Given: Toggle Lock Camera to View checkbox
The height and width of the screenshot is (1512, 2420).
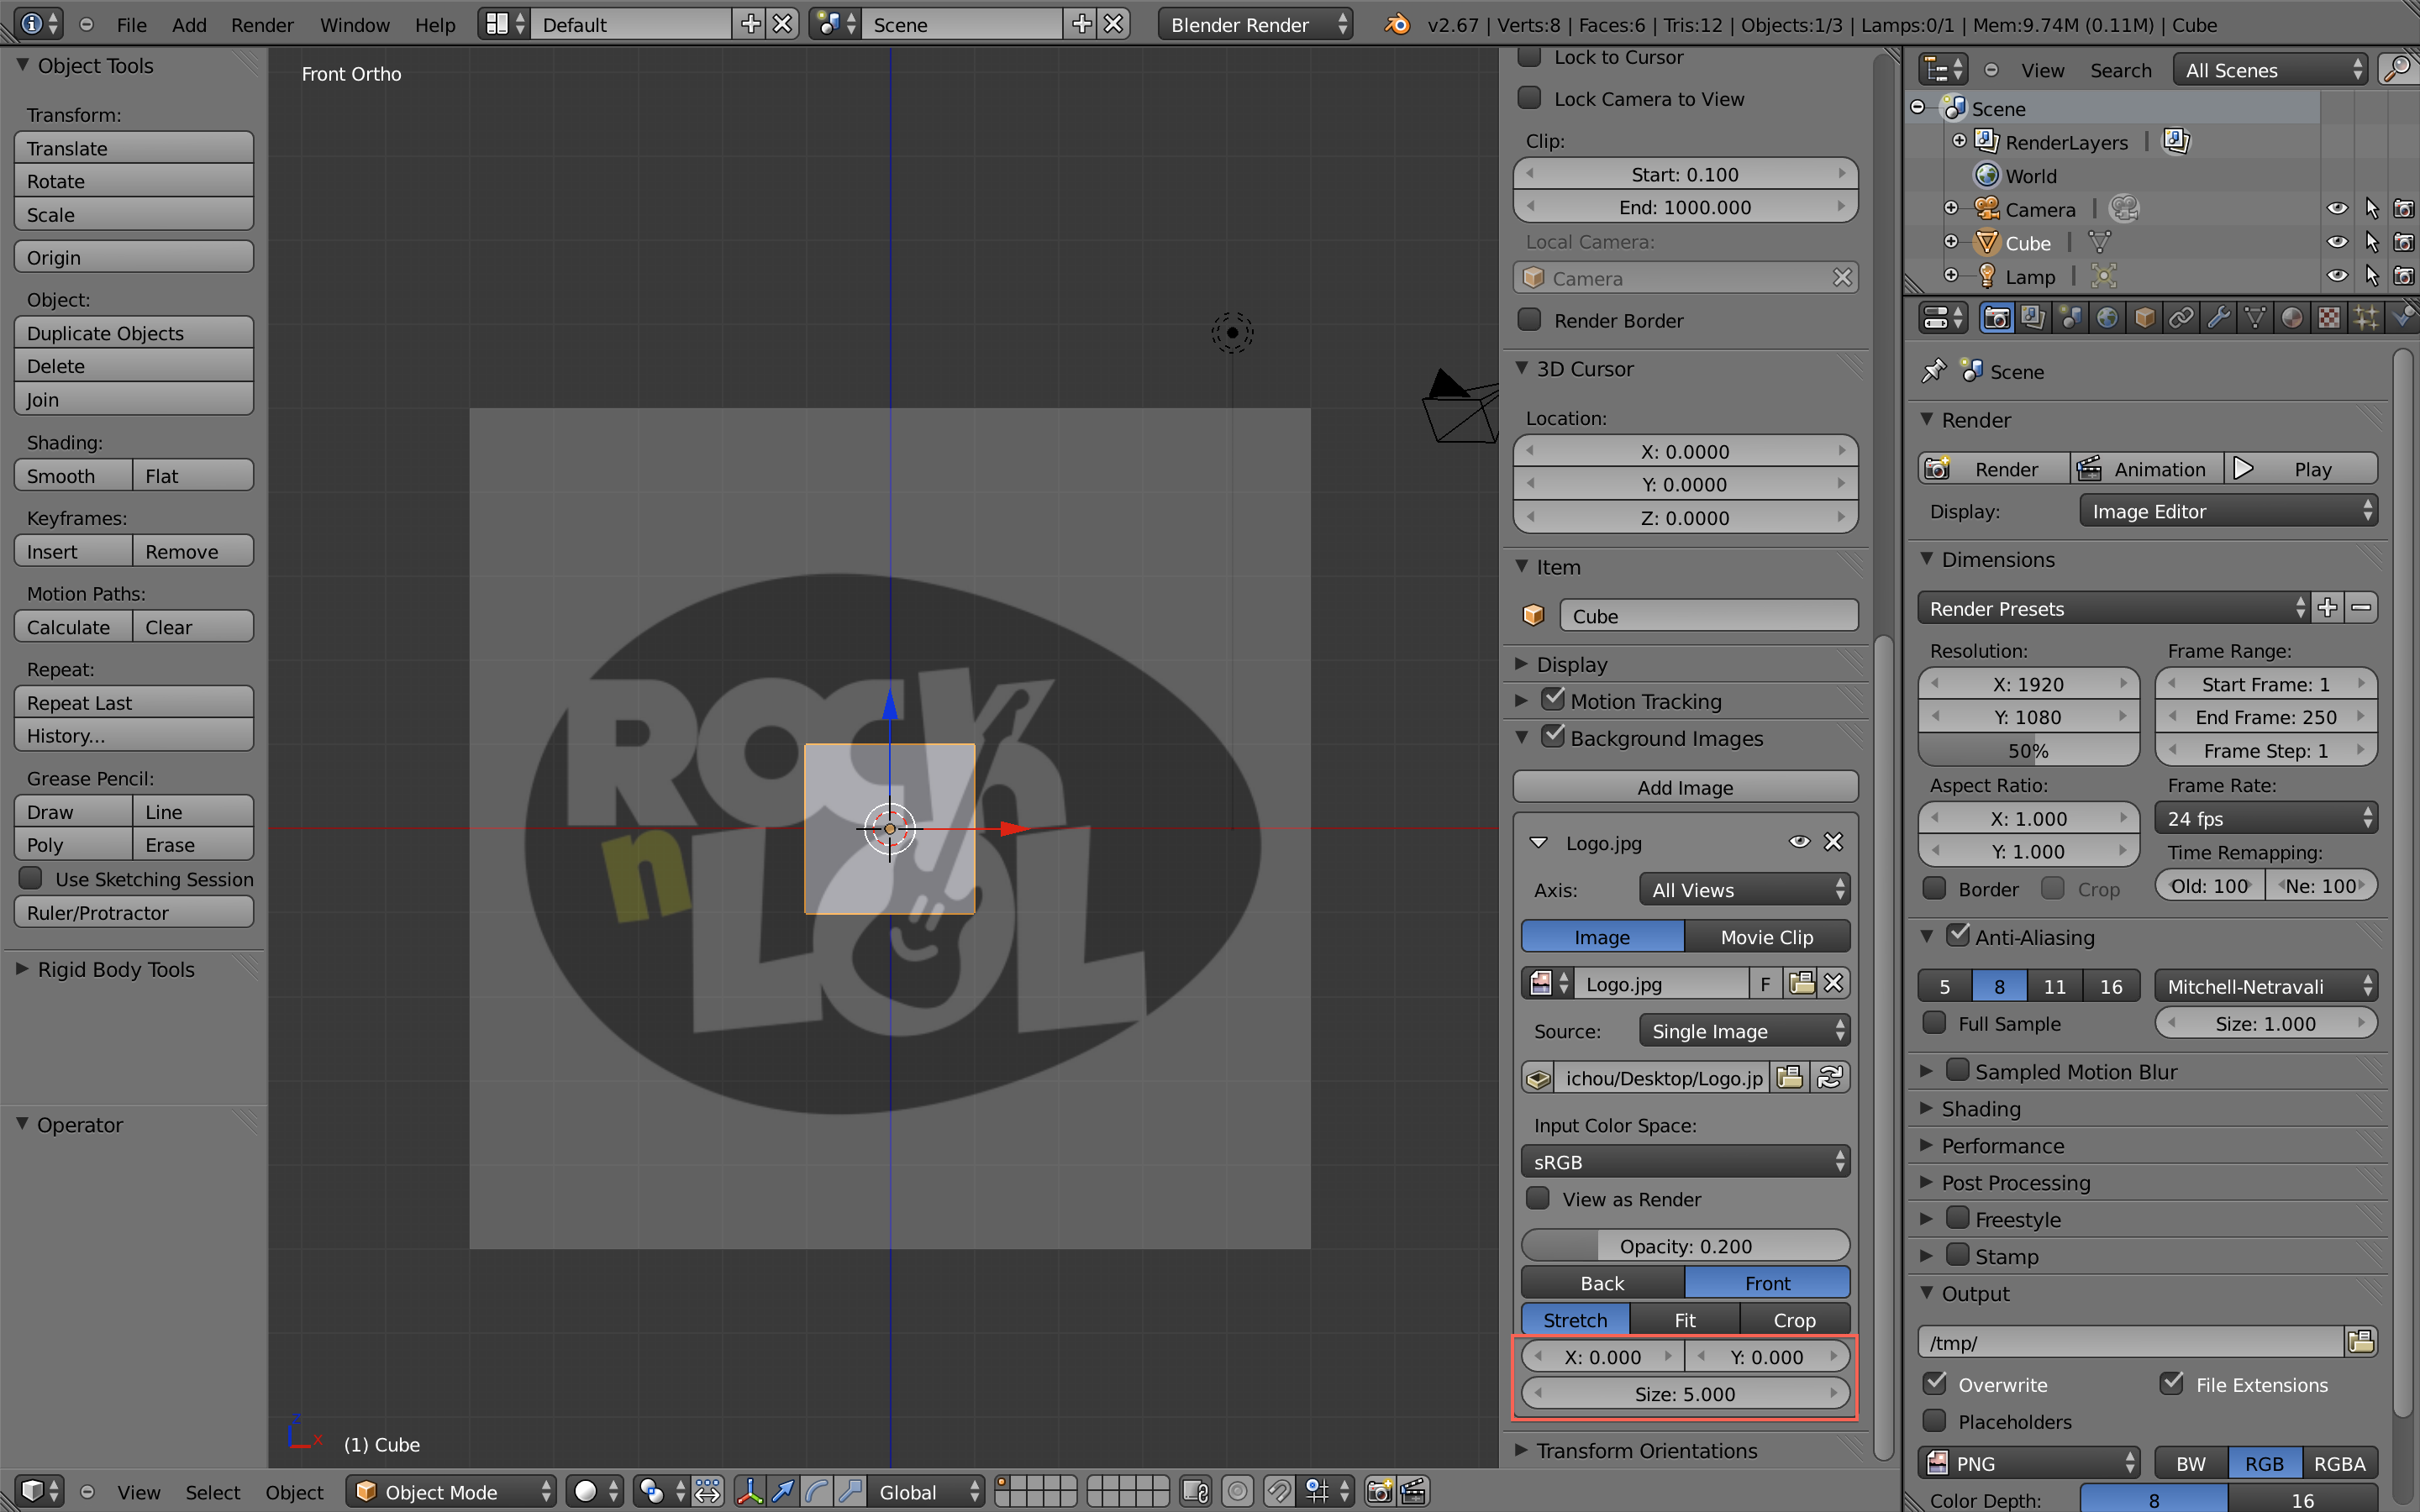Looking at the screenshot, I should pyautogui.click(x=1529, y=98).
